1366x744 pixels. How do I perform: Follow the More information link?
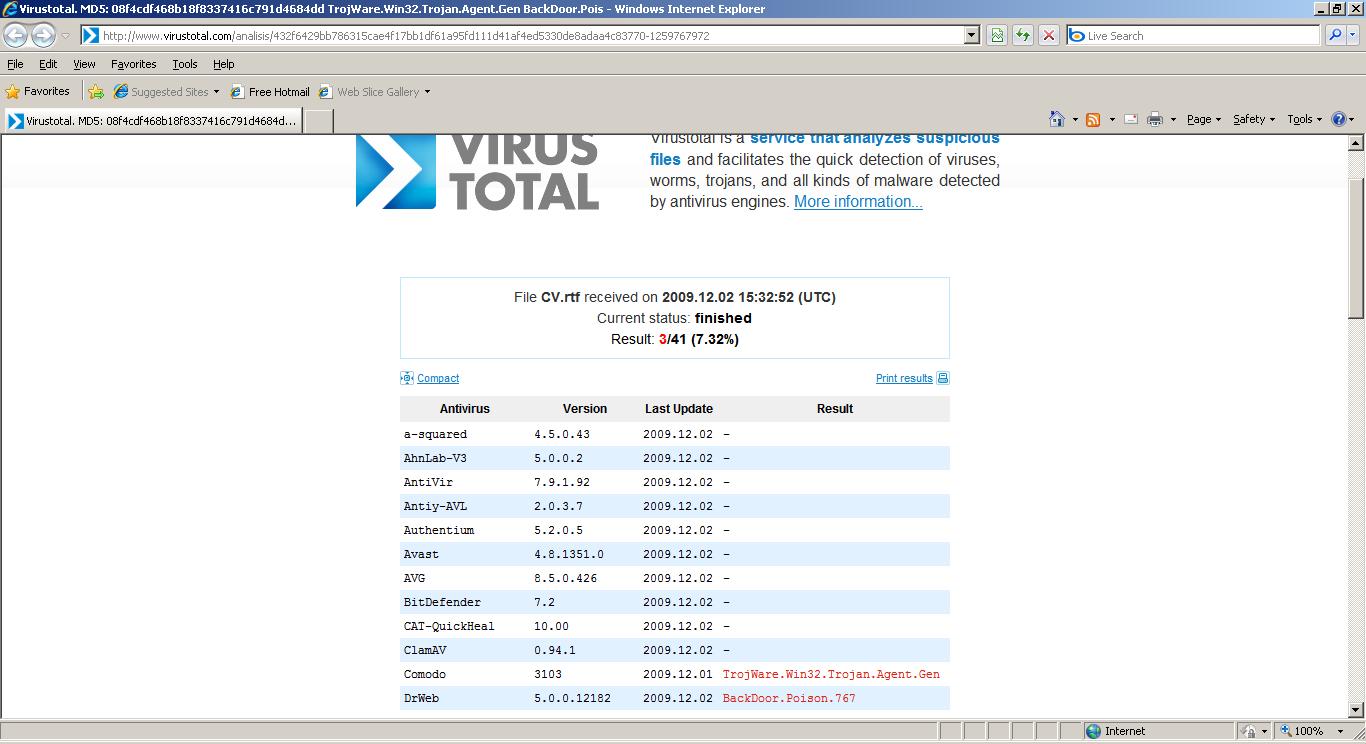point(858,202)
